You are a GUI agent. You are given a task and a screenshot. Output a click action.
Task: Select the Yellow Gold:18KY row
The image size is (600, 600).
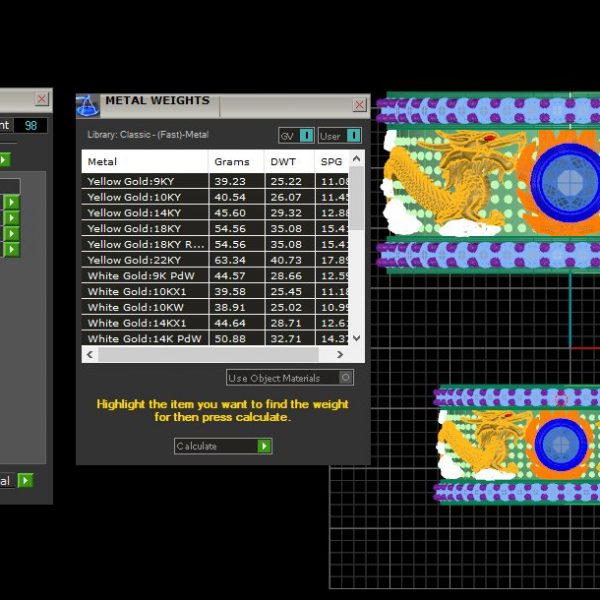[x=215, y=228]
